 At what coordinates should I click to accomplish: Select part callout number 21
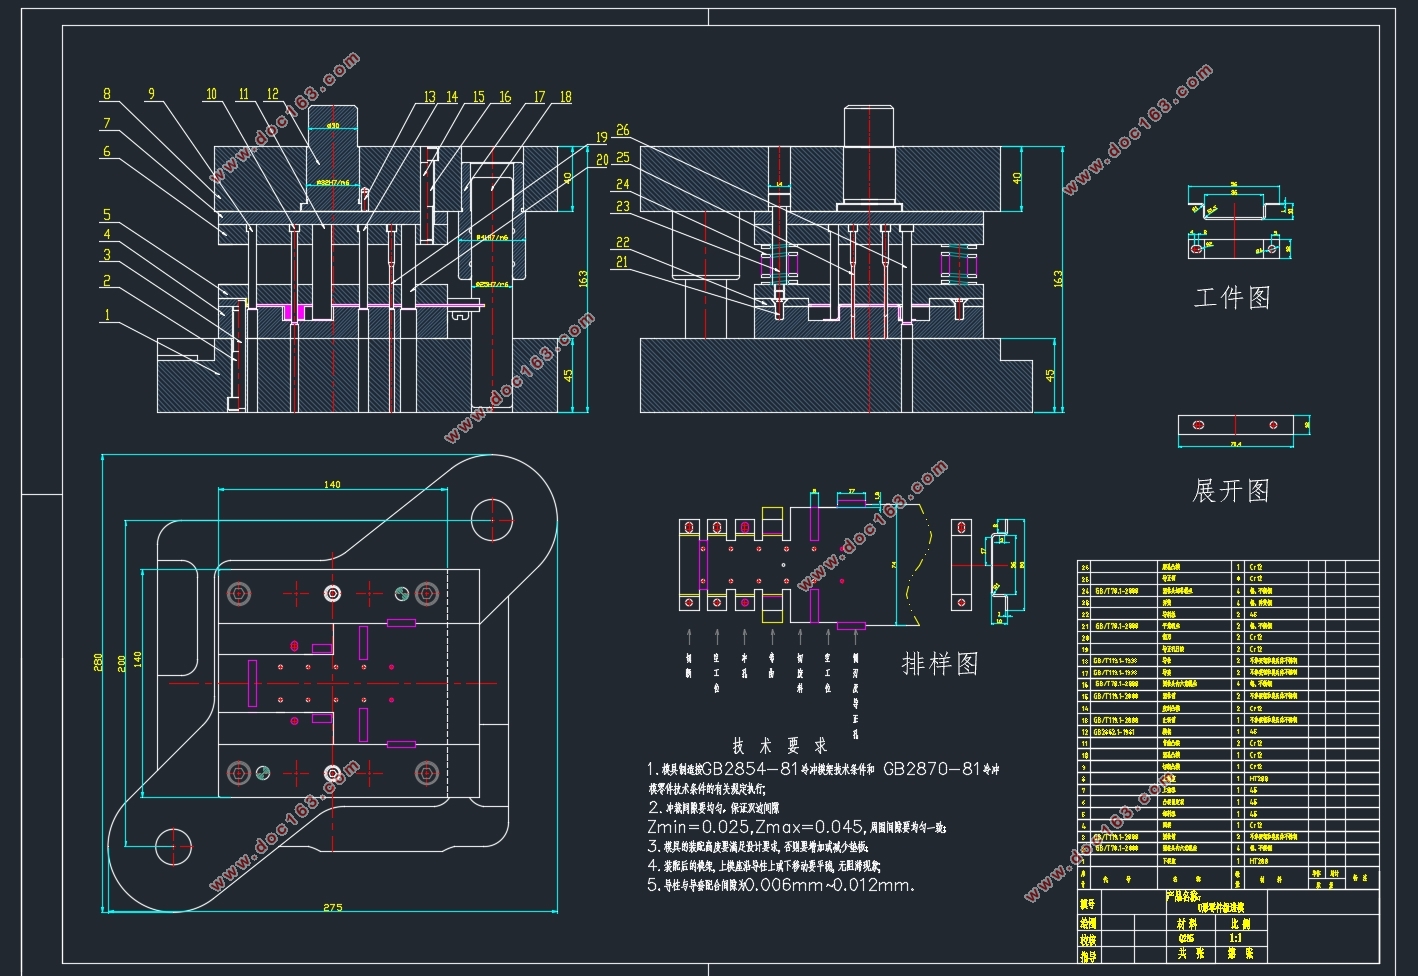623,262
